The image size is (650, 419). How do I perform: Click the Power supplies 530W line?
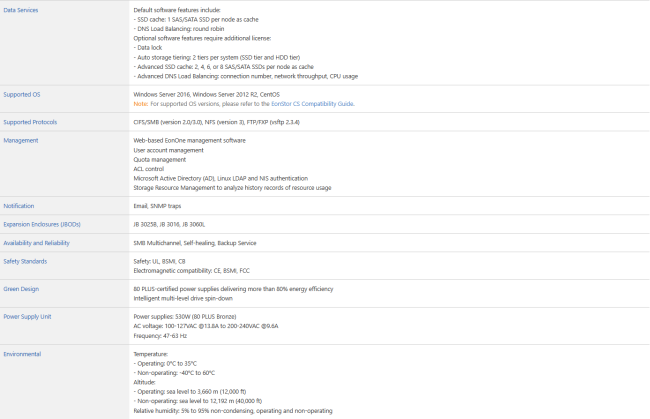[185, 317]
